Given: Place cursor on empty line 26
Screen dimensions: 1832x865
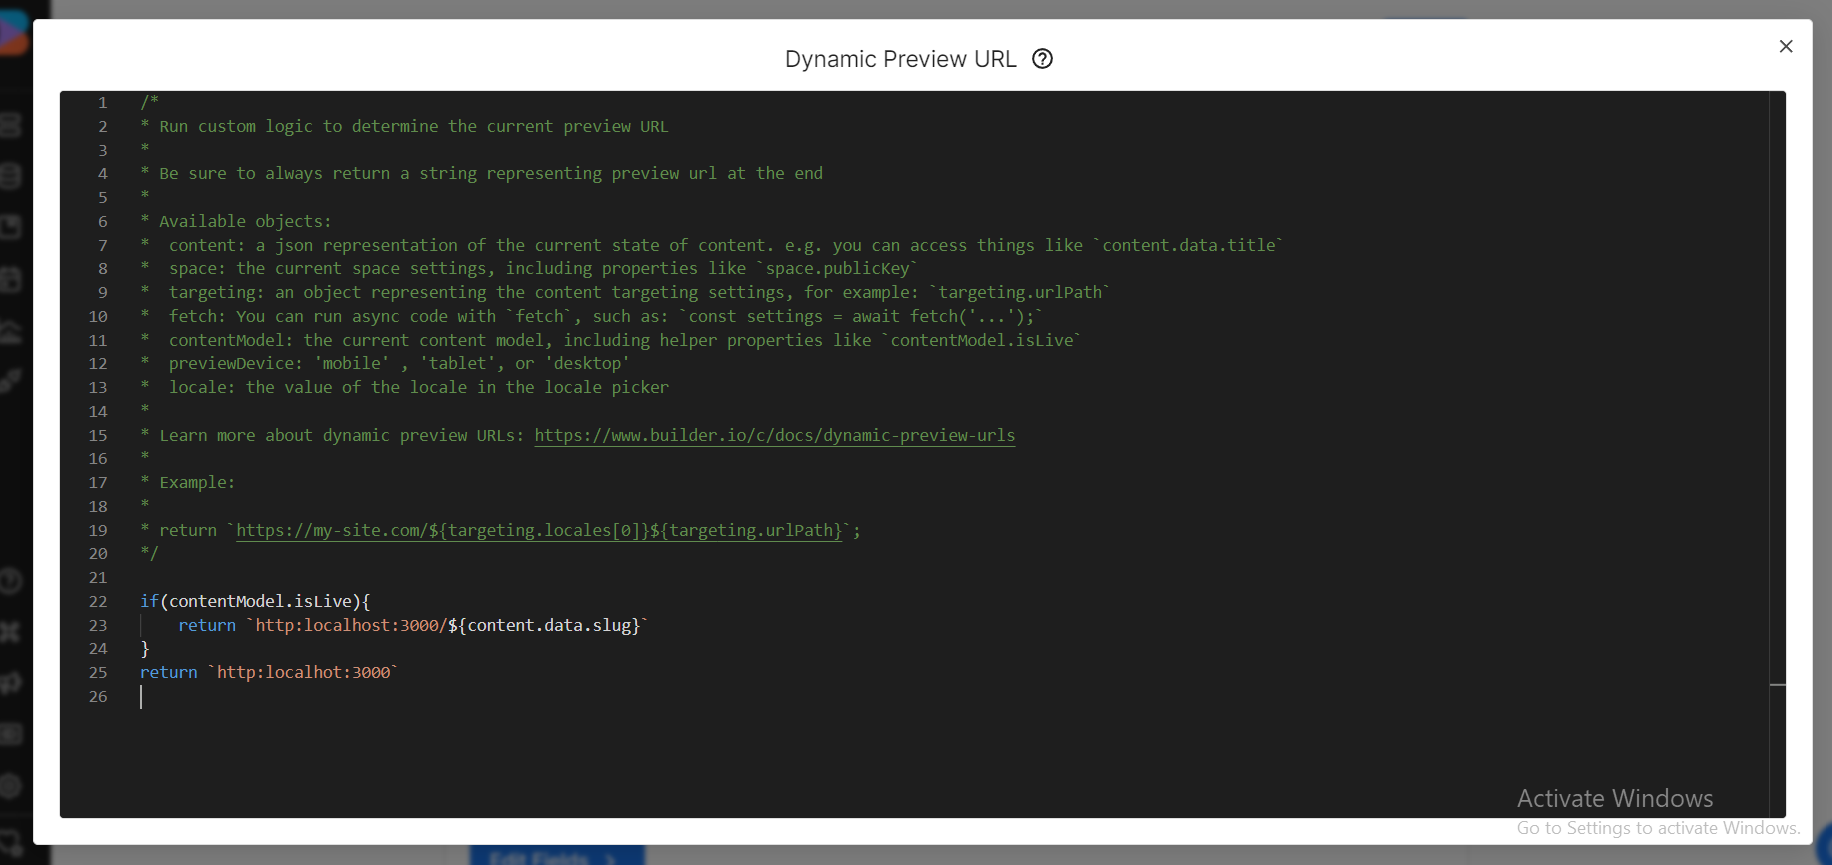Looking at the screenshot, I should (x=400, y=697).
